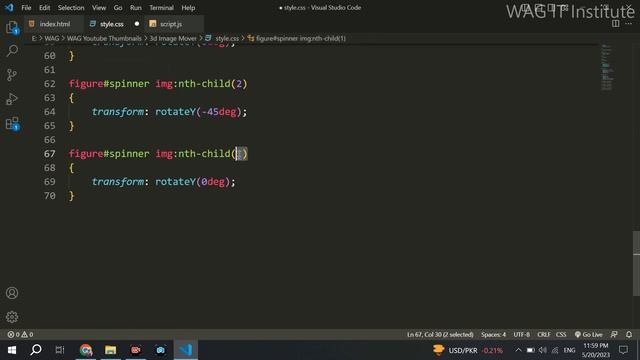Click WAG Youtube Thumbnails breadcrumb

pyautogui.click(x=104, y=38)
